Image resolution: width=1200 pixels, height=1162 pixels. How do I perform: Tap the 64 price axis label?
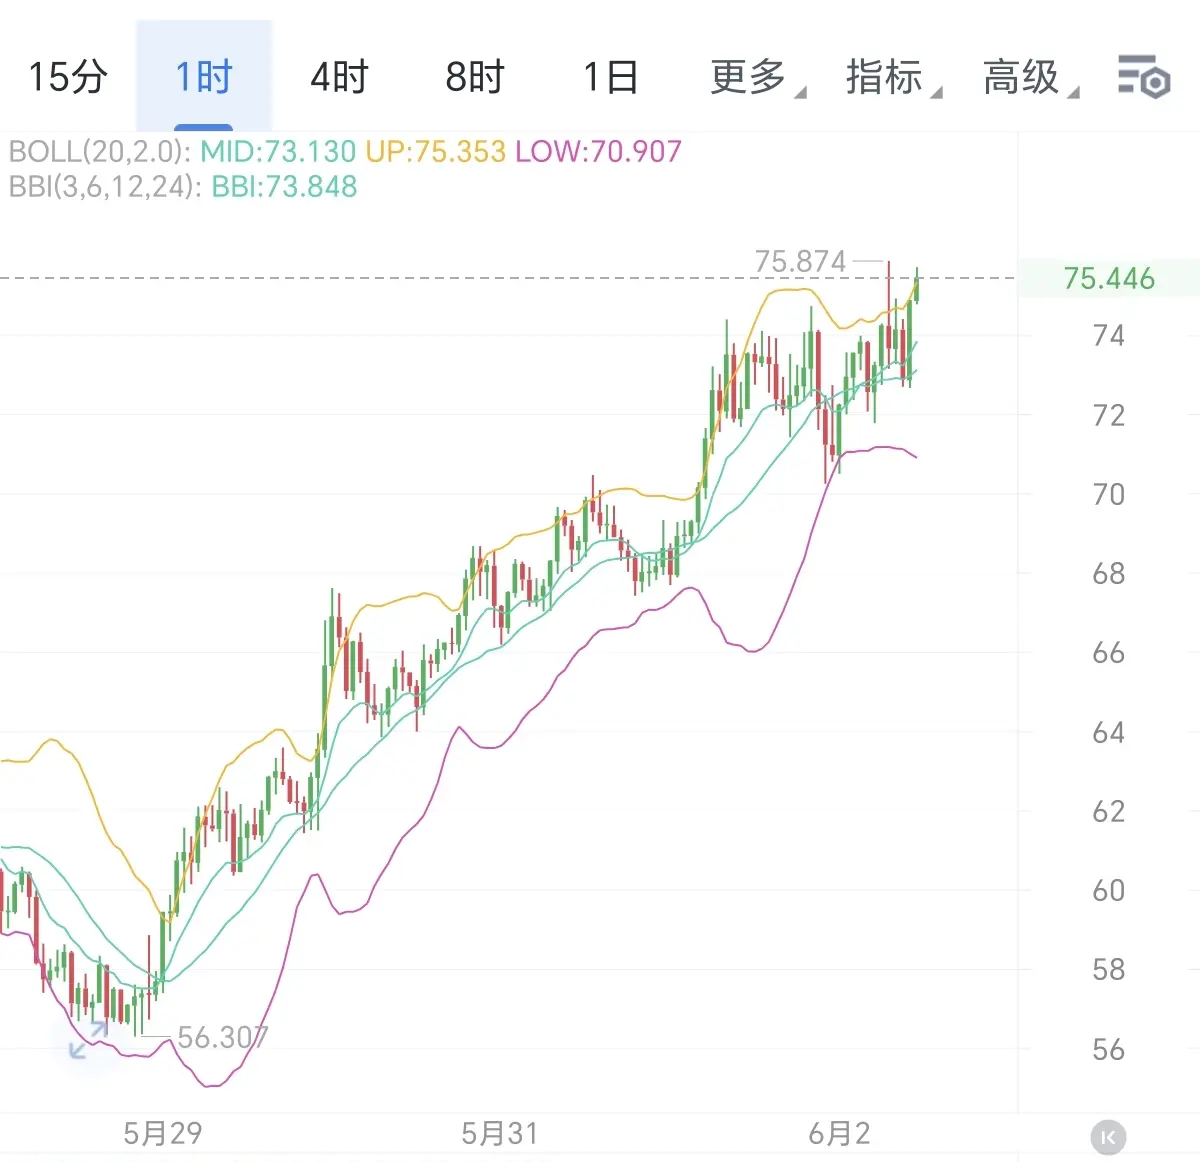(x=1108, y=733)
